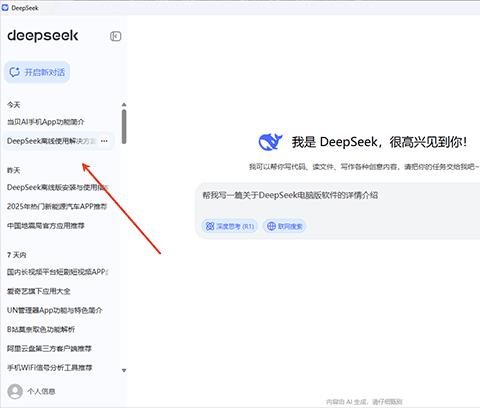
Task: Click the chat list scrollbar up arrow
Action: (124, 105)
